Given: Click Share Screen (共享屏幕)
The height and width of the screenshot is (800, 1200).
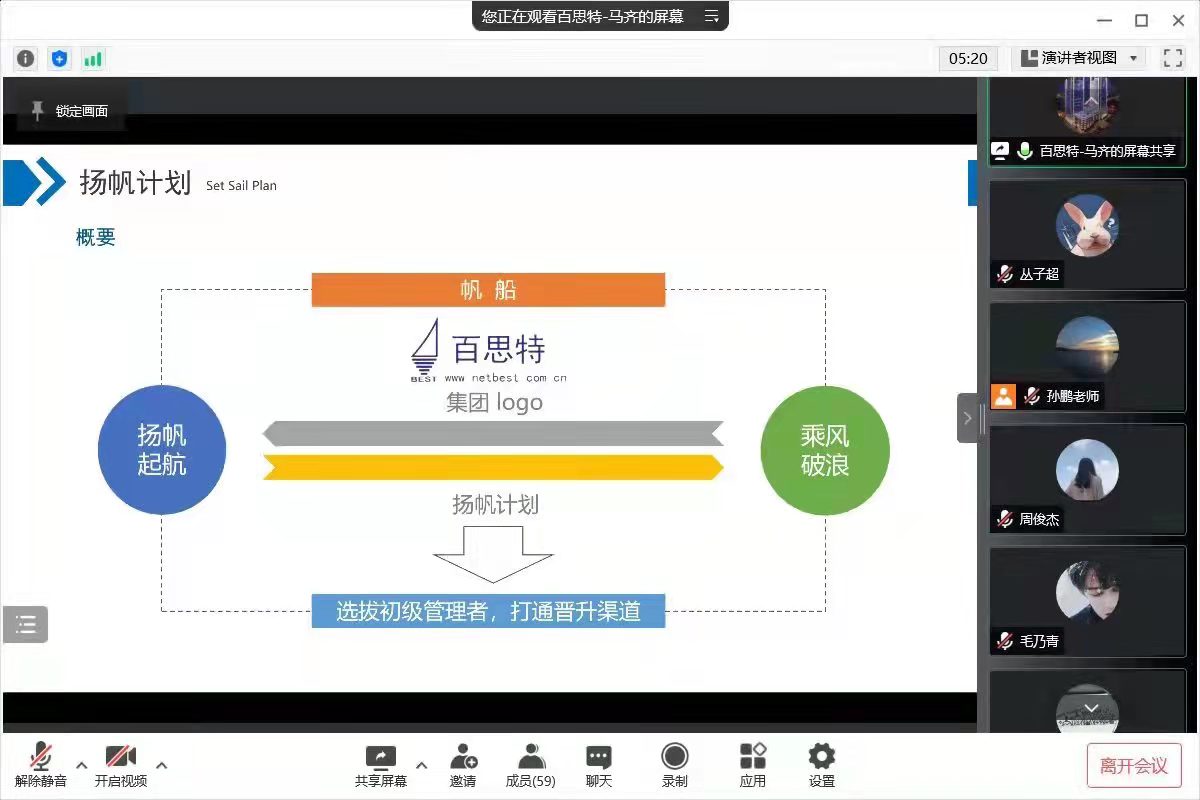Looking at the screenshot, I should coord(381,765).
